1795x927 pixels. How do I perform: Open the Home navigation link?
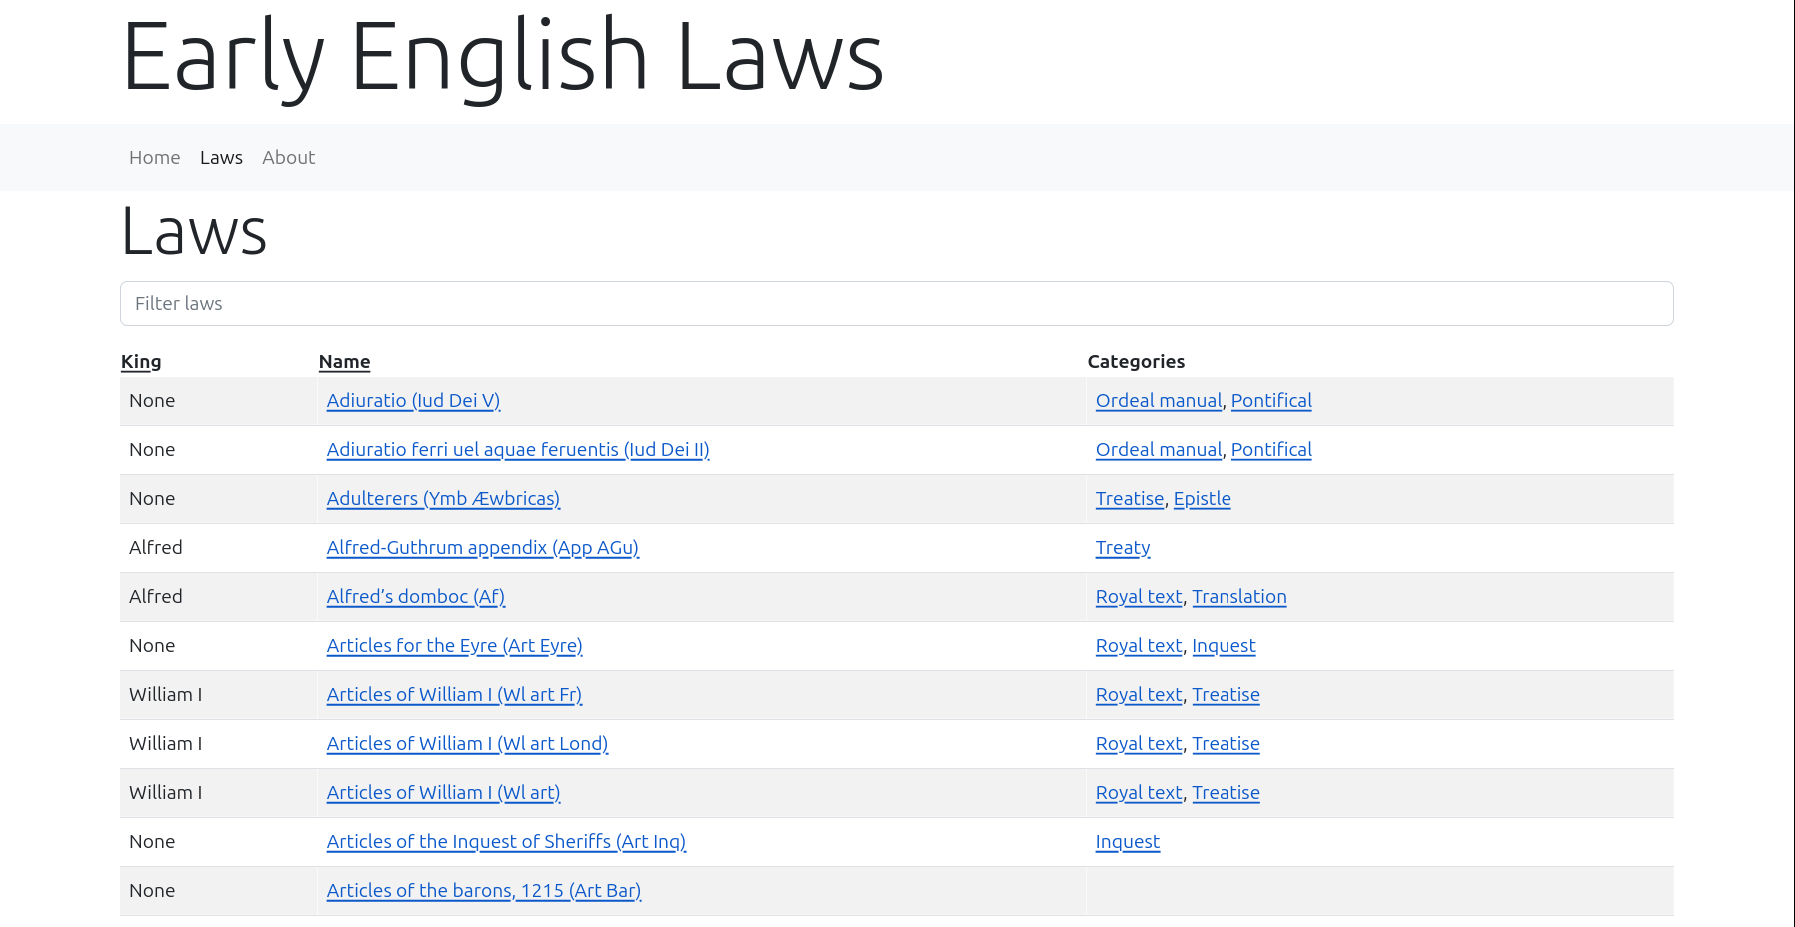point(154,158)
